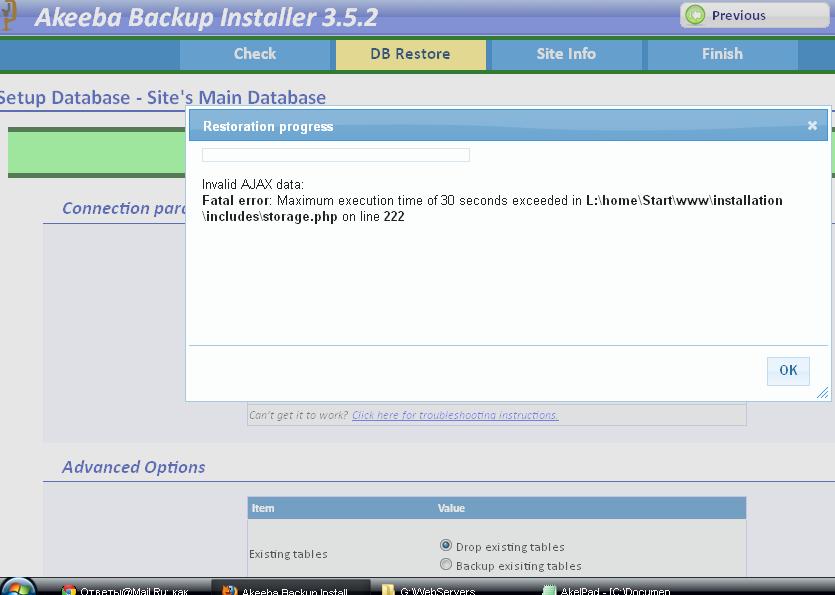This screenshot has width=835, height=595.
Task: Click the 'Advanced Options' heading
Action: click(x=134, y=467)
